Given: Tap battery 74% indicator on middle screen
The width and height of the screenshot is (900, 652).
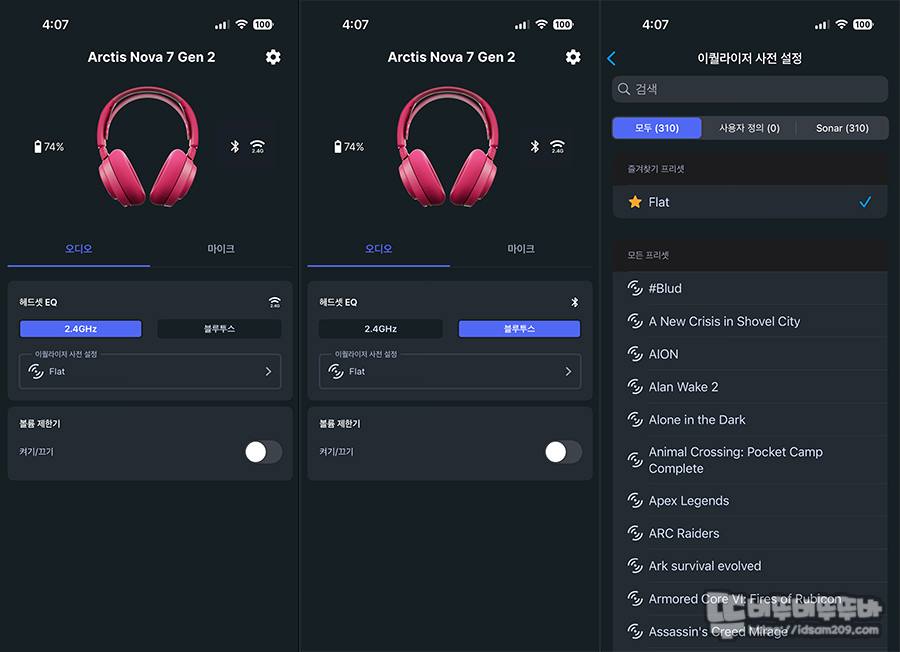Looking at the screenshot, I should click(x=349, y=147).
